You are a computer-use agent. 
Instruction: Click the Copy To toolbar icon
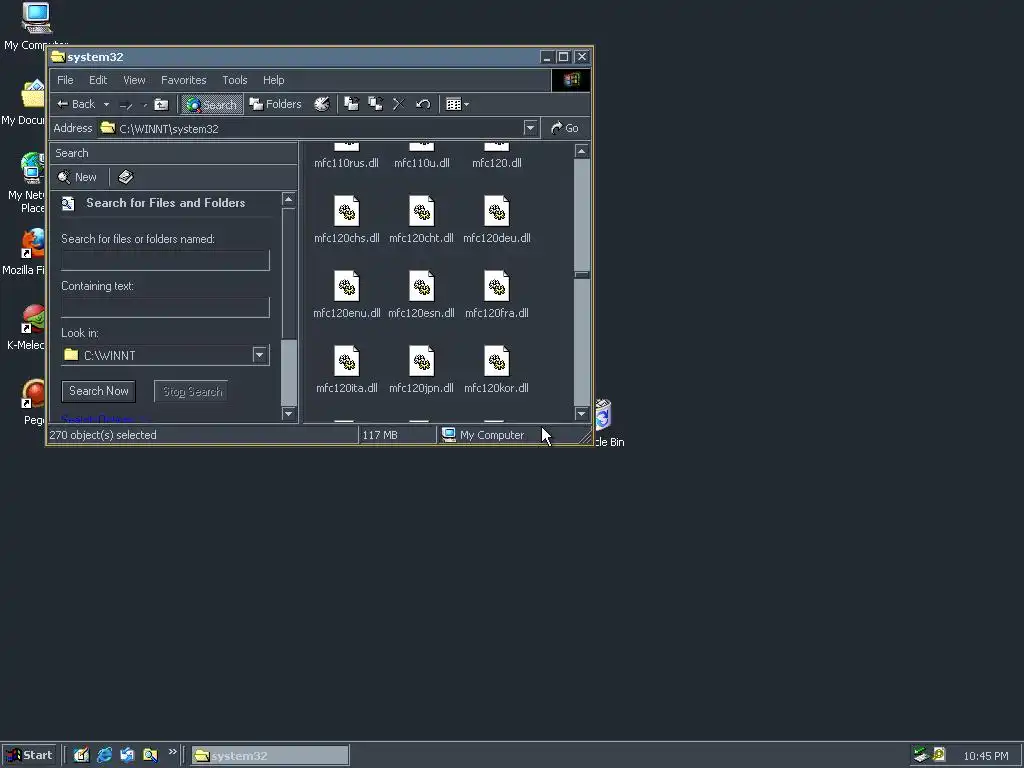(376, 104)
